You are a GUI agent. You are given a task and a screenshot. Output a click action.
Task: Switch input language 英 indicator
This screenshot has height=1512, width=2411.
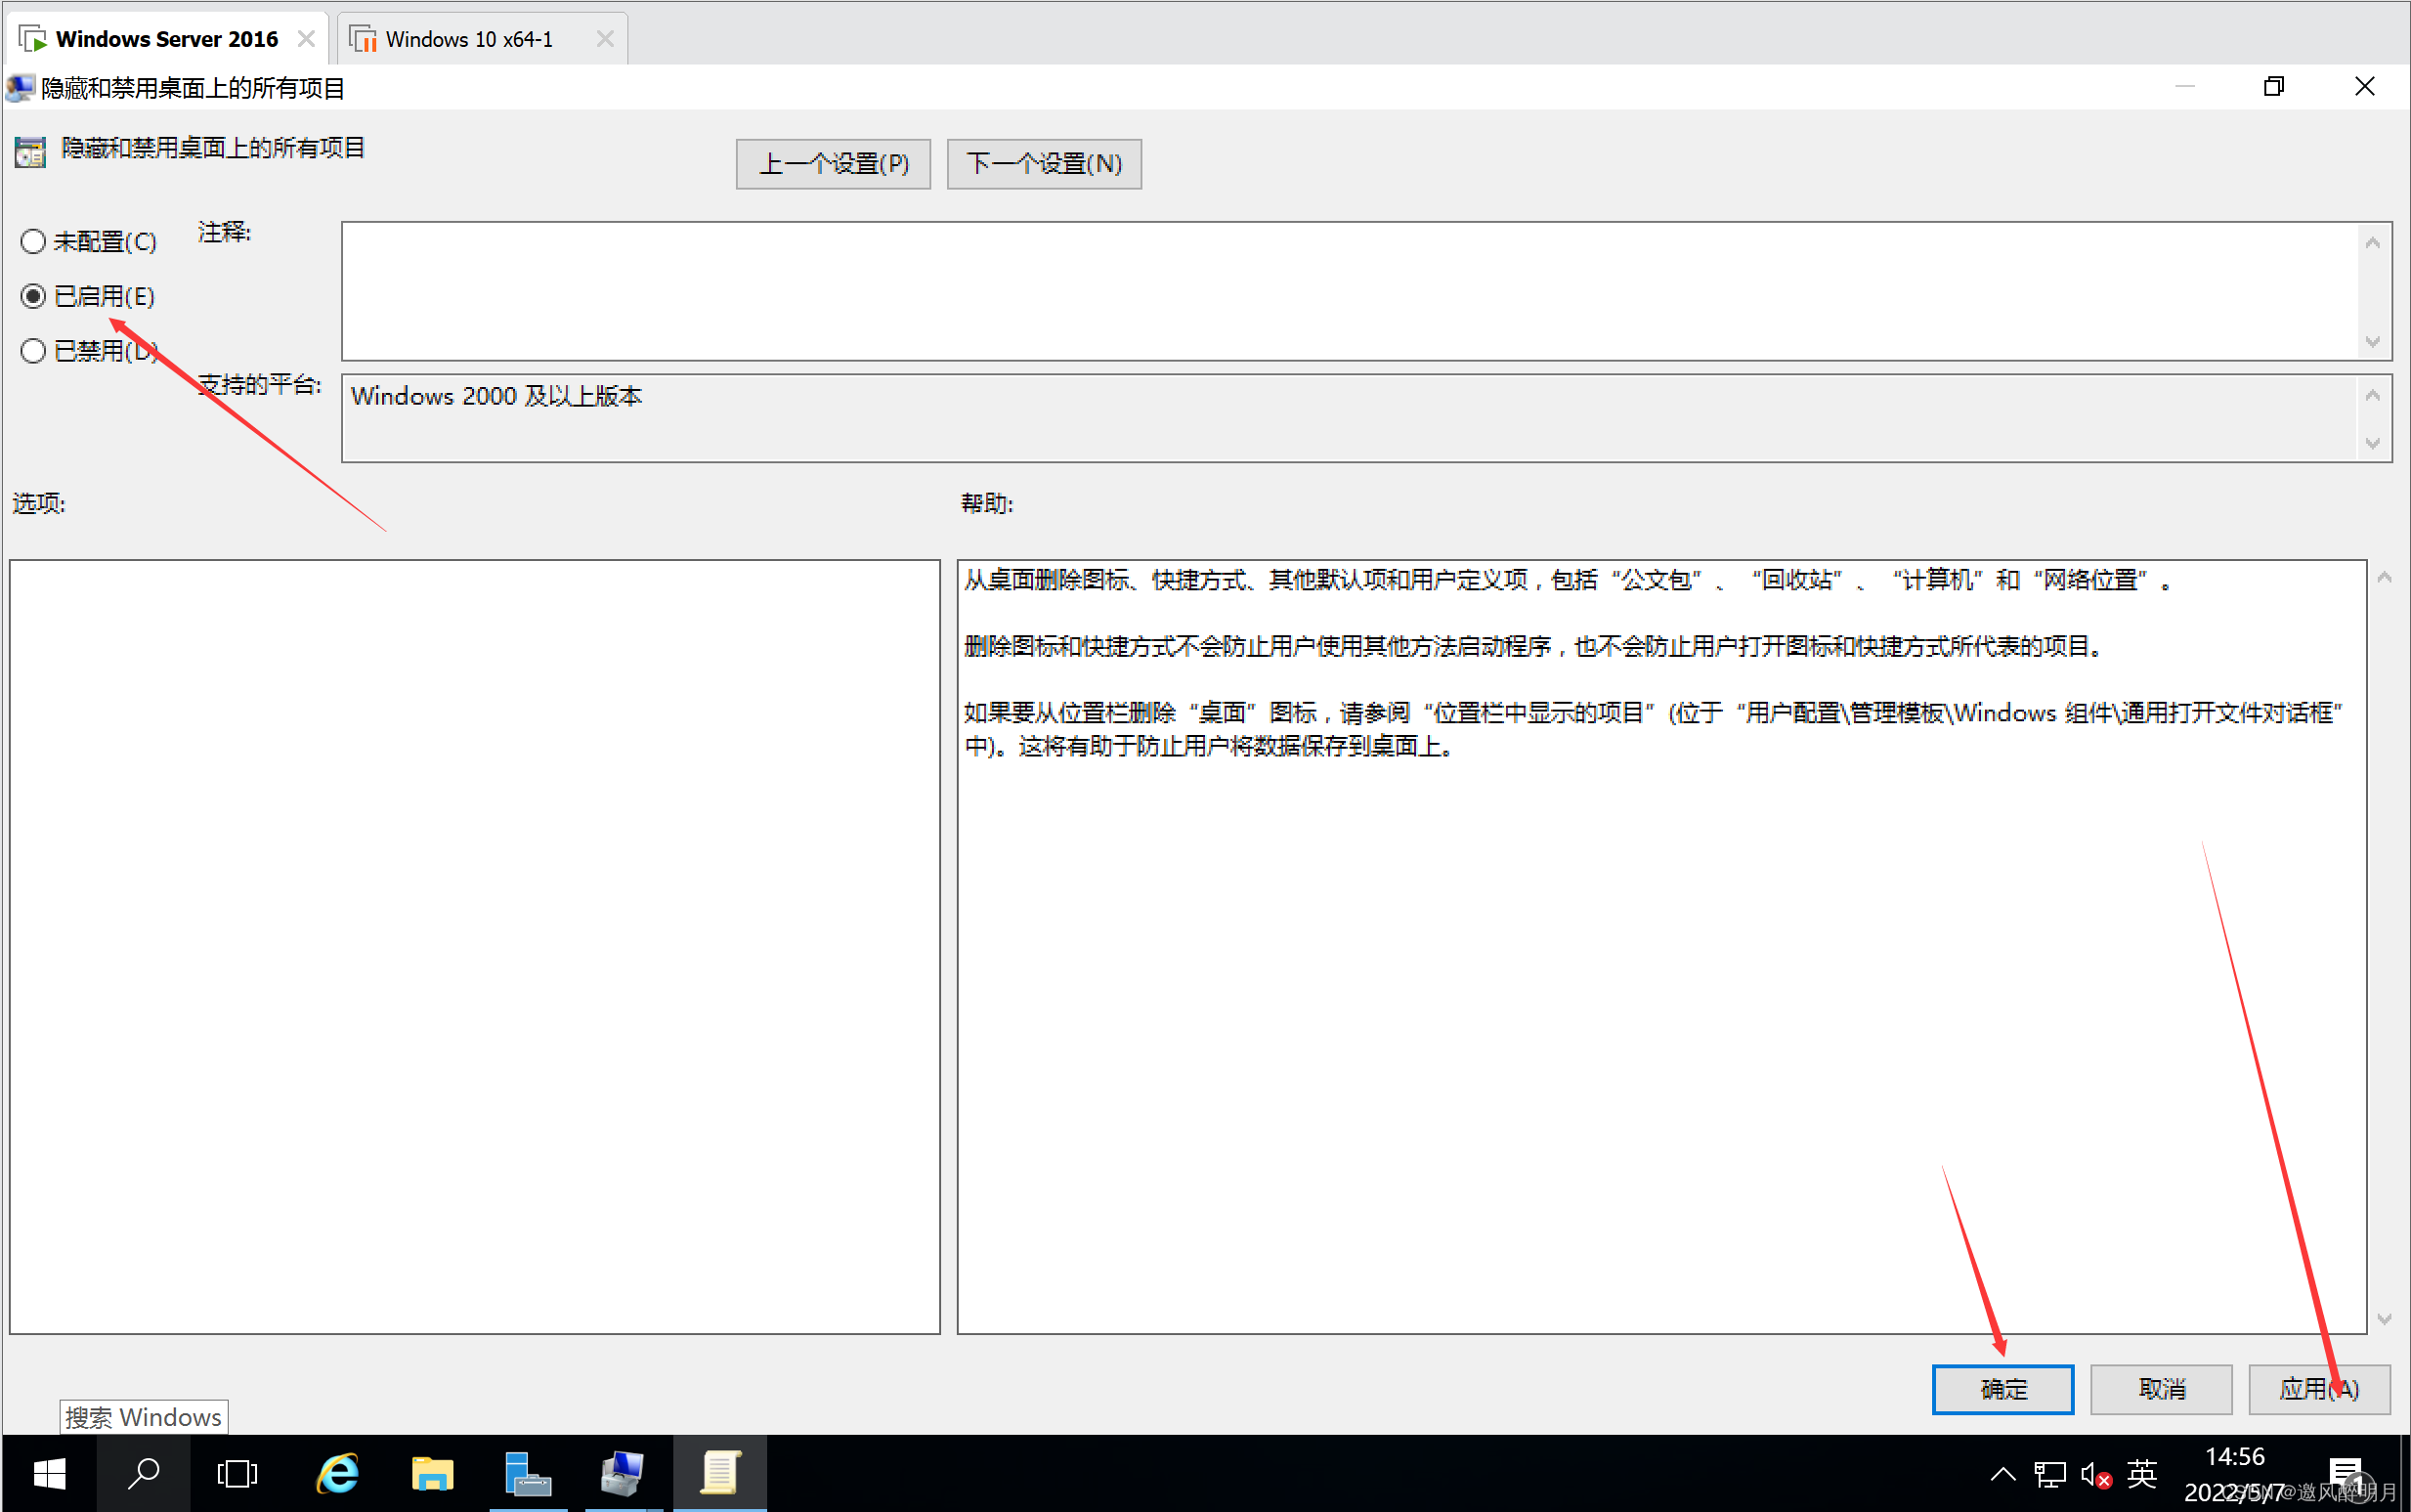tap(2141, 1474)
